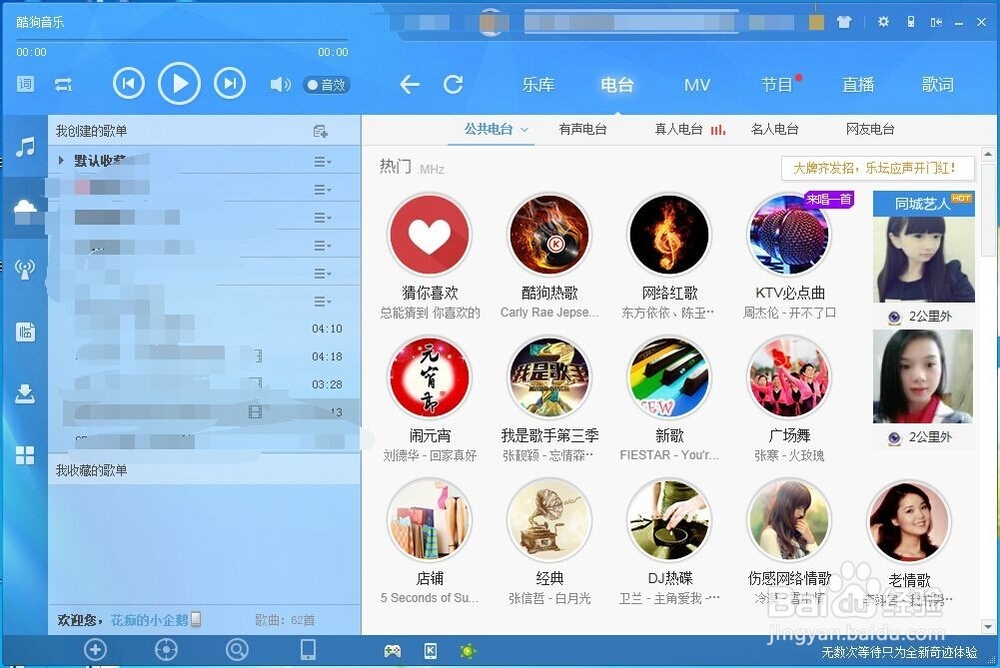Create new playlist icon next to 我创建的歌单

pyautogui.click(x=320, y=131)
